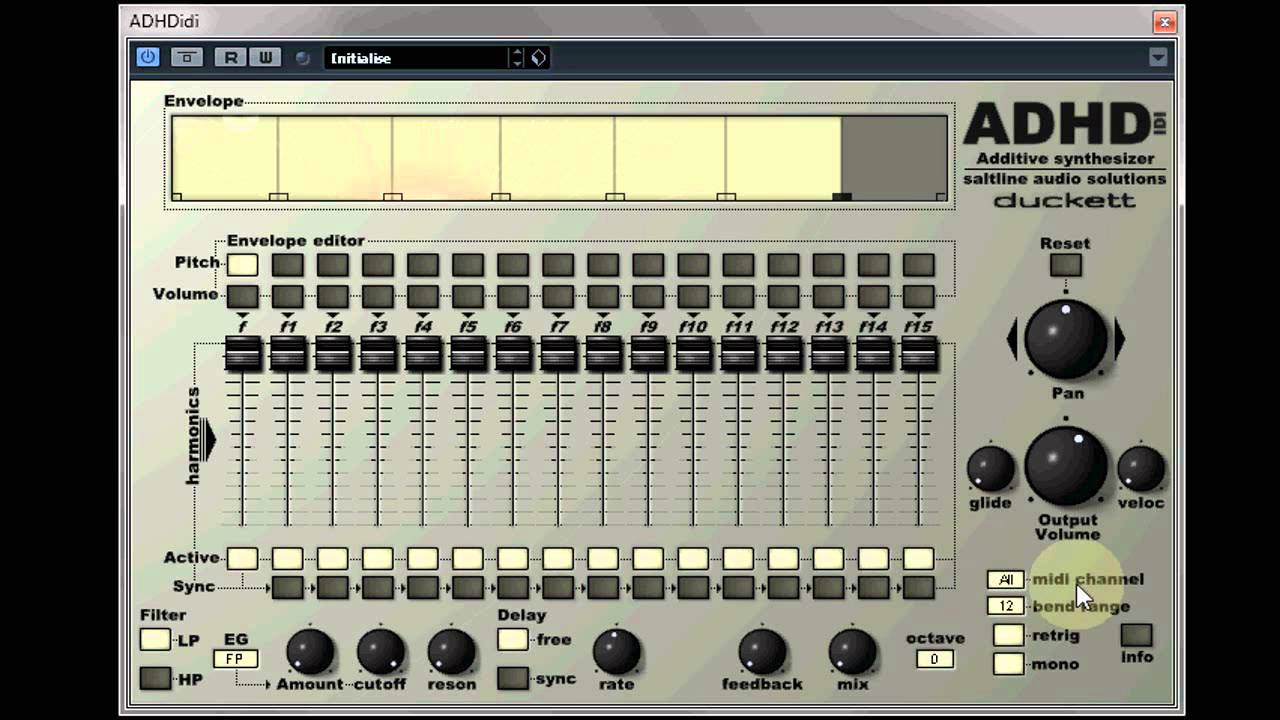The width and height of the screenshot is (1280, 720).
Task: Click the Output Volume knob
Action: click(x=1065, y=465)
